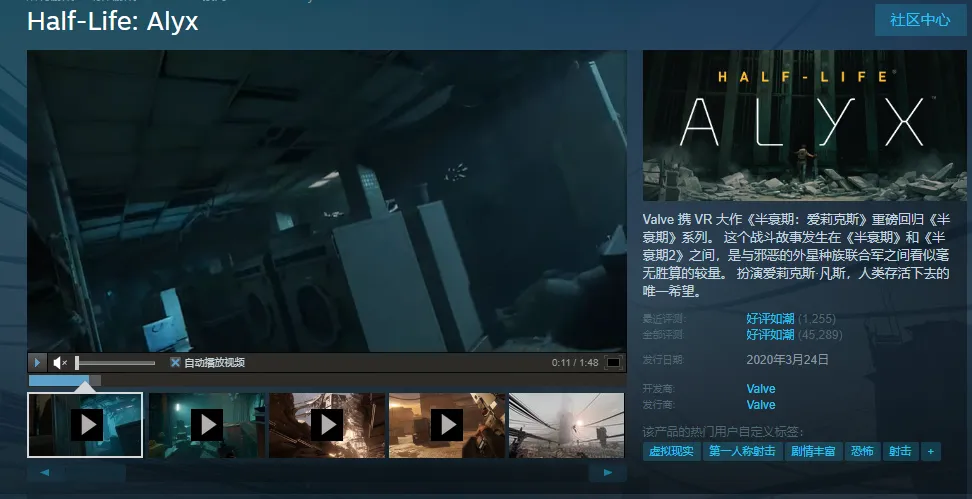Select the first trailer thumbnail

(85, 425)
